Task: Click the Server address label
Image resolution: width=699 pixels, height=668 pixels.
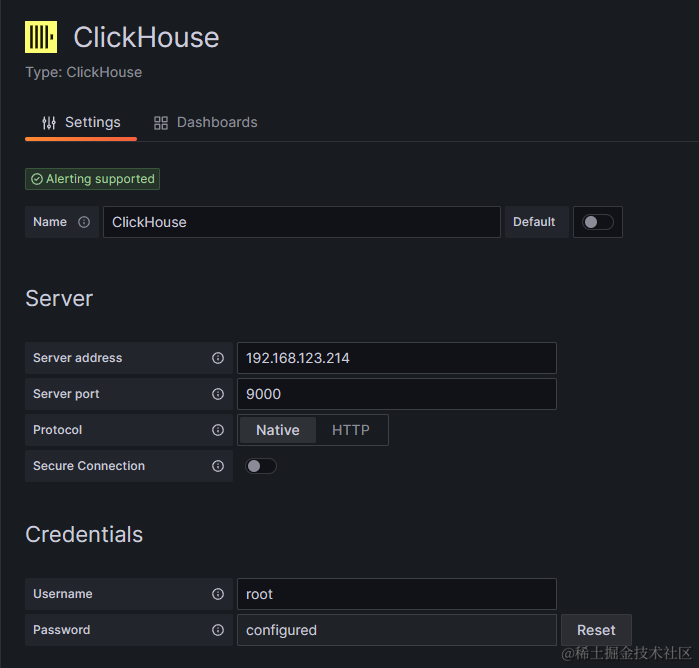Action: pos(78,358)
